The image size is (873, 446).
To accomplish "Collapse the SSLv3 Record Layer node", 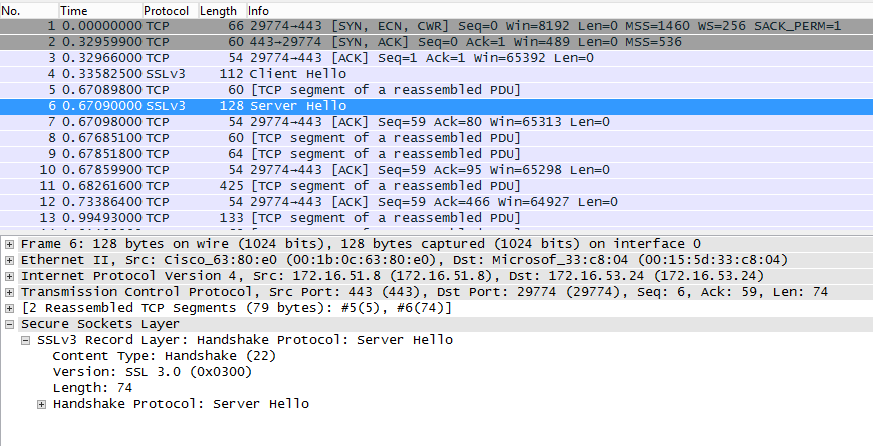I will [x=26, y=340].
